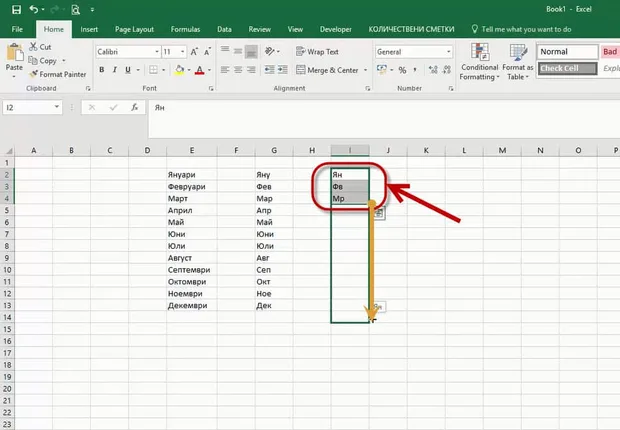This screenshot has width=620, height=430.
Task: Click the Orientation text angle icon
Action: (x=270, y=51)
